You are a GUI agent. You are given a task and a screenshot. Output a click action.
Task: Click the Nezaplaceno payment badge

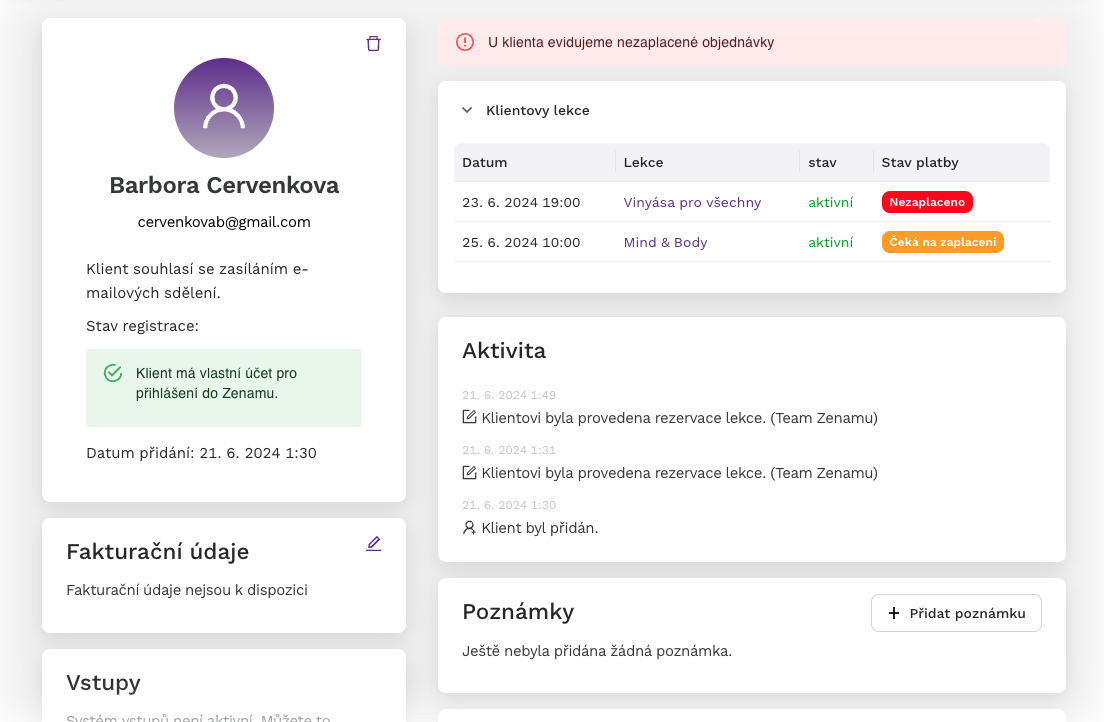click(927, 202)
